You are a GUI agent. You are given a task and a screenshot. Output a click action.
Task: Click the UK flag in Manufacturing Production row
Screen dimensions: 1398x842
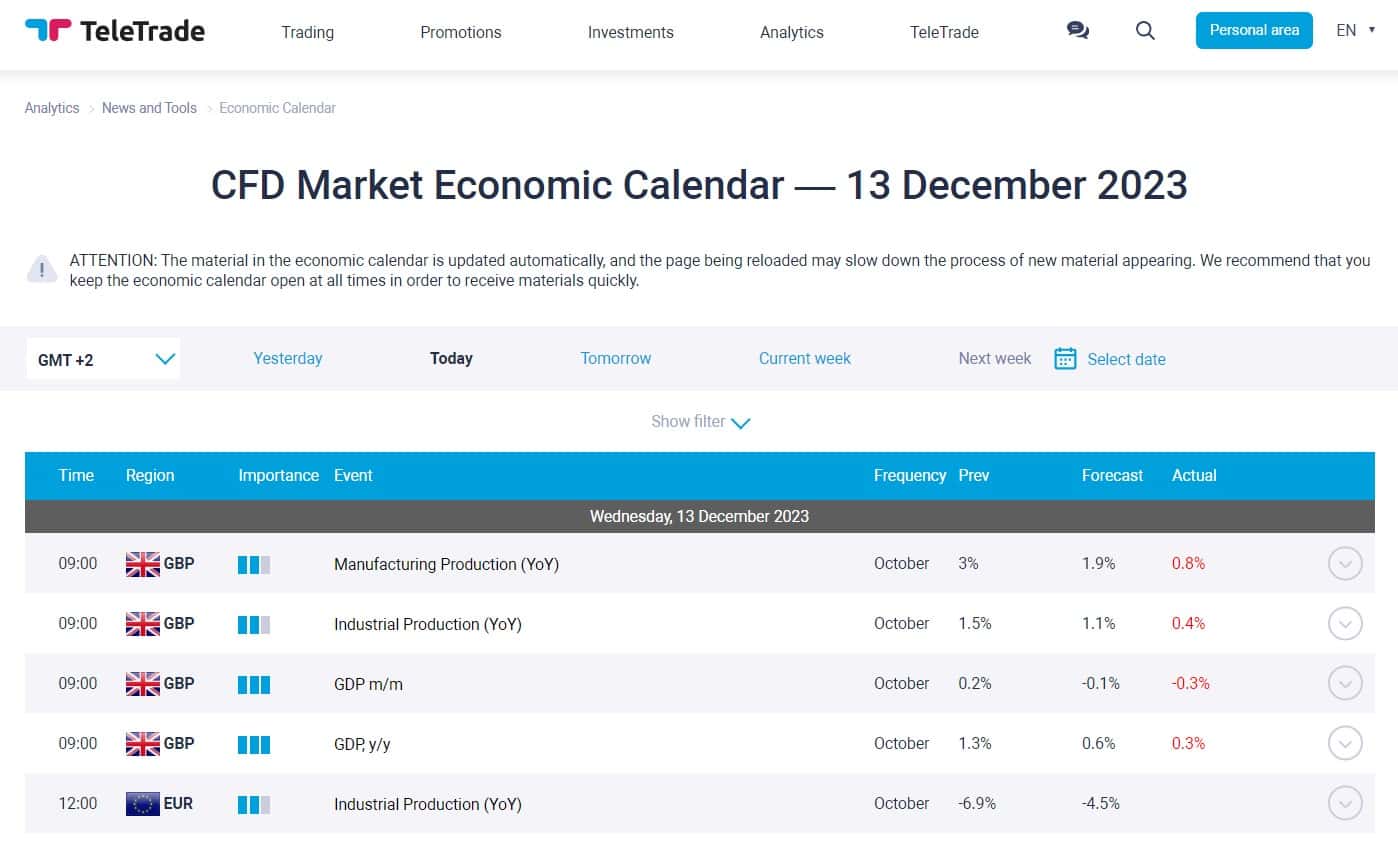143,564
